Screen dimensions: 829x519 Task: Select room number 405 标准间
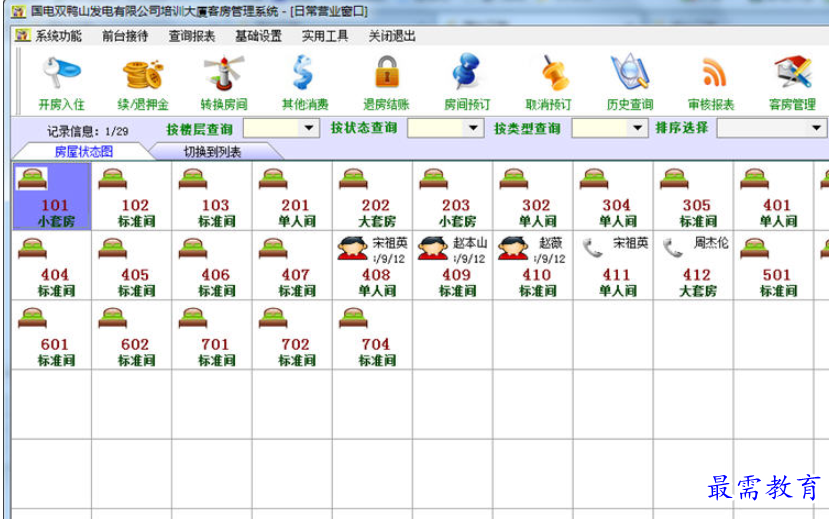(x=135, y=275)
